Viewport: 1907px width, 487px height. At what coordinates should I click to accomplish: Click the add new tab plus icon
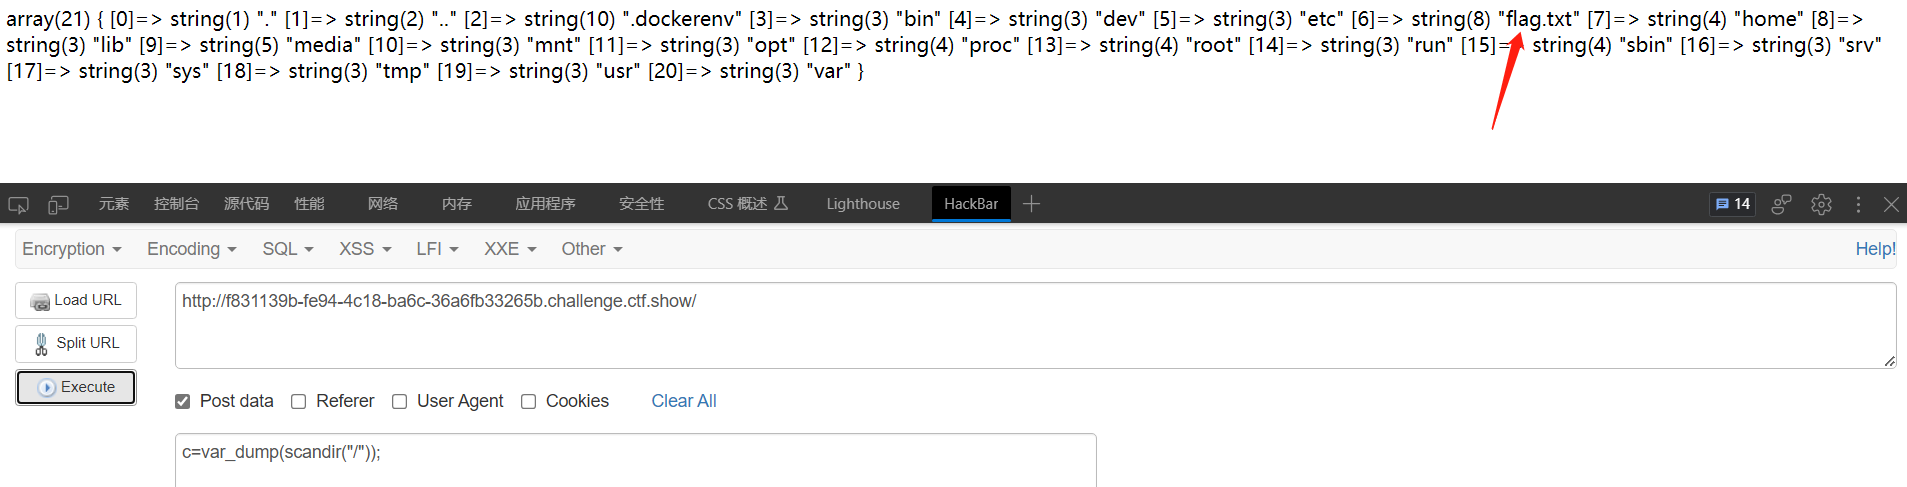point(1032,204)
